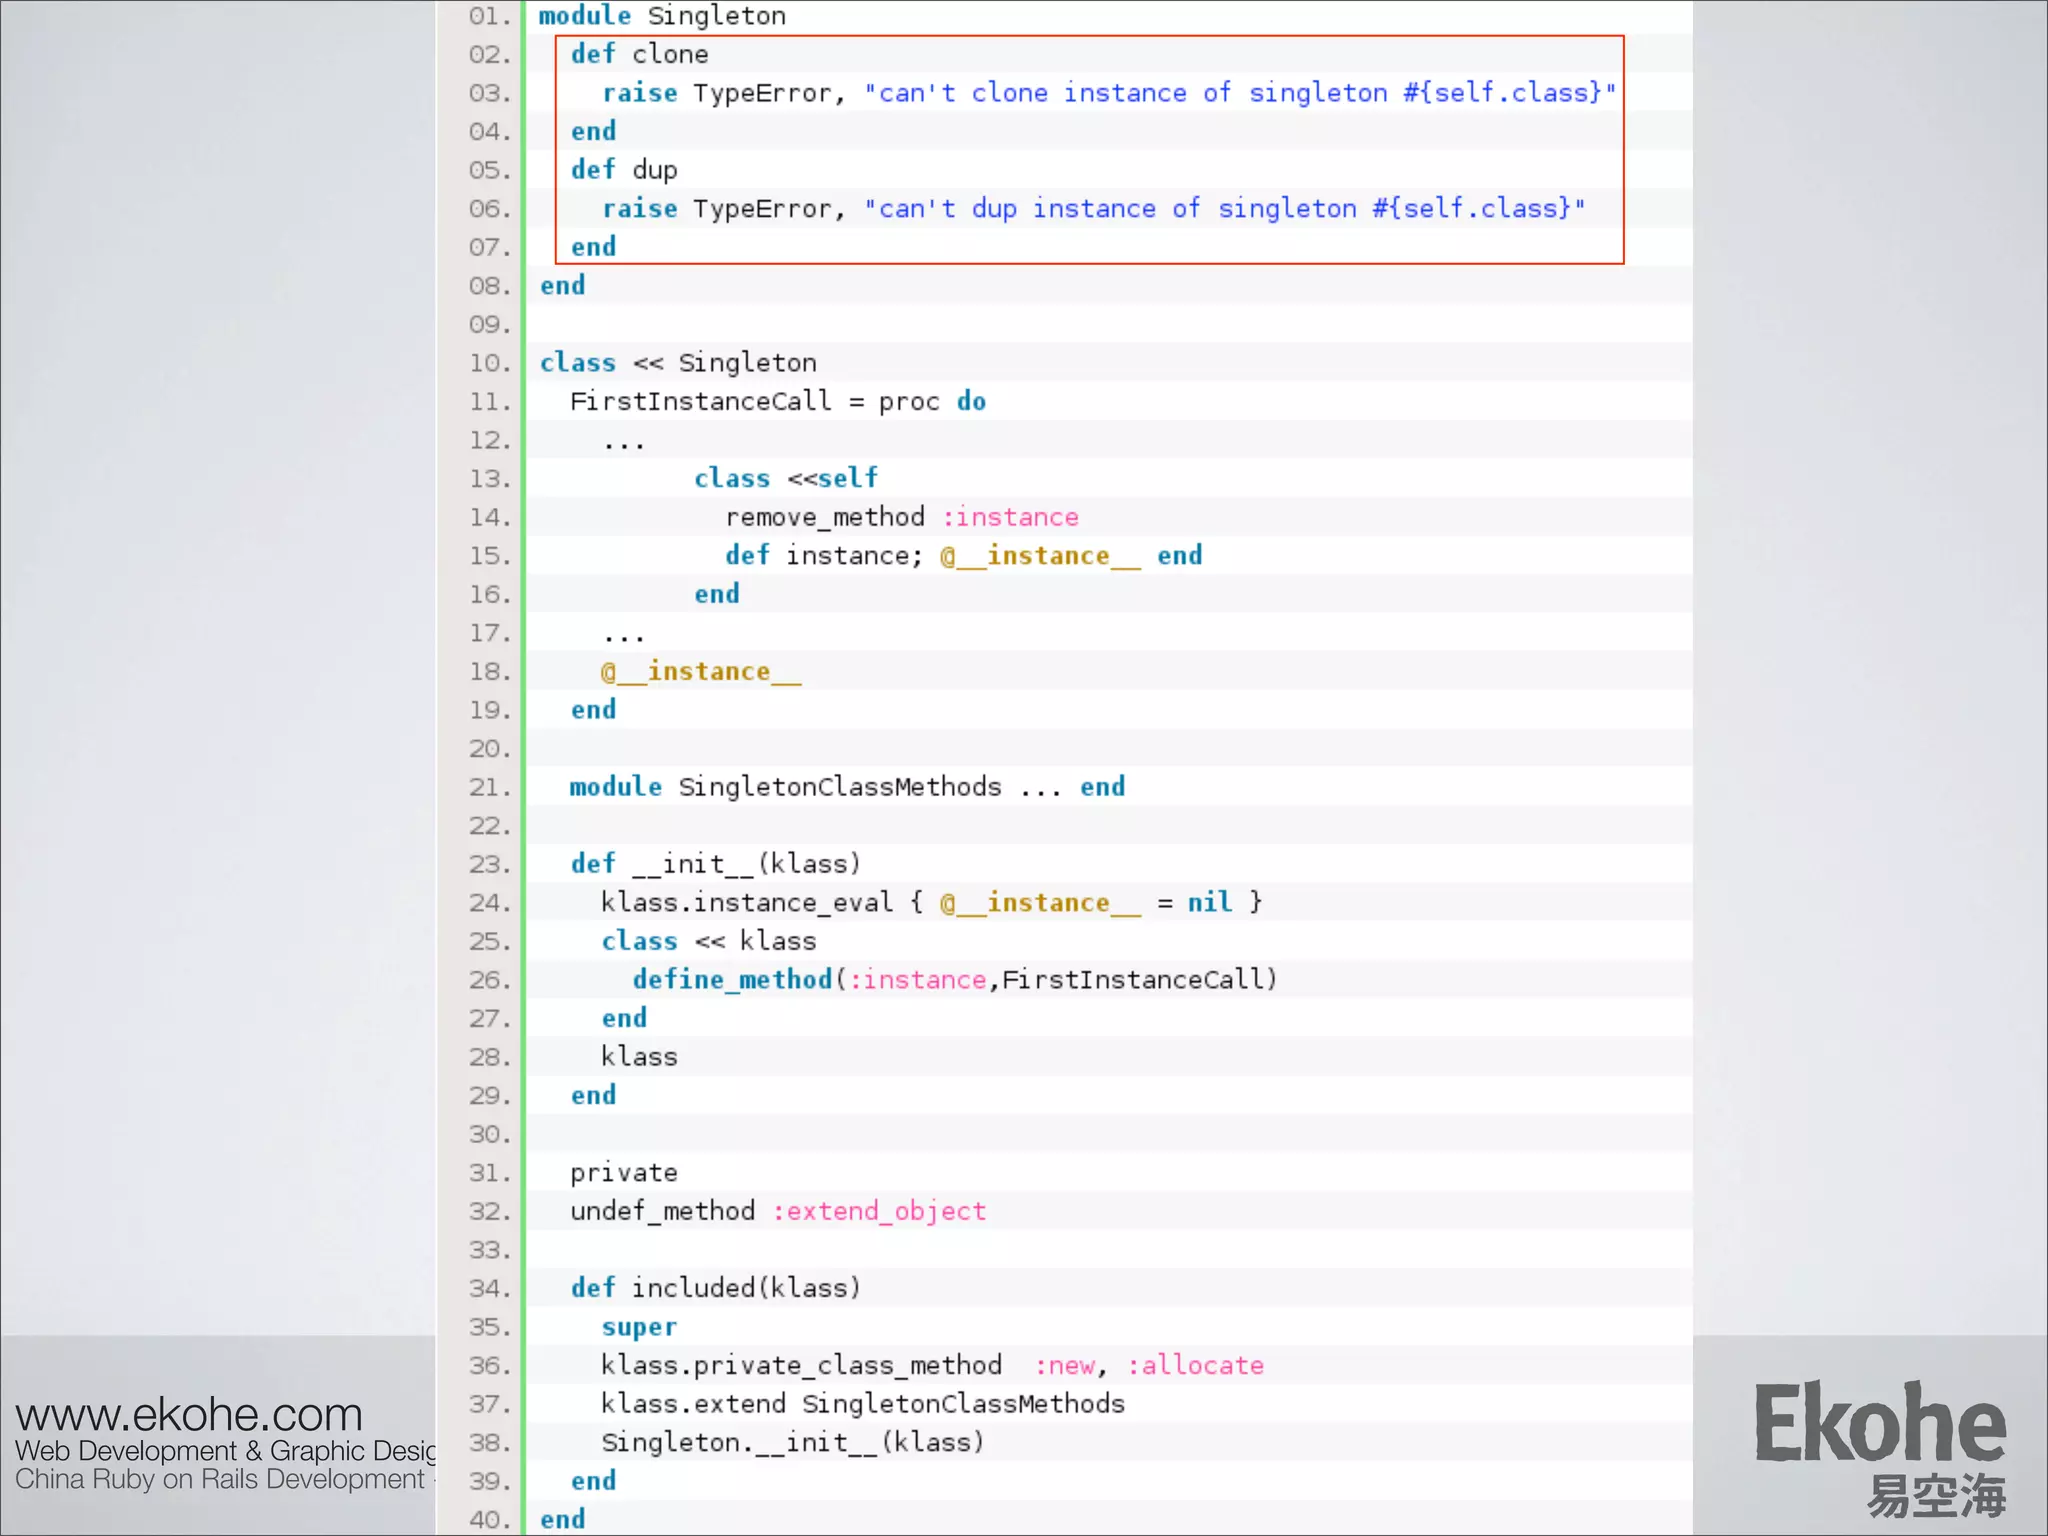The width and height of the screenshot is (2048, 1536).
Task: Click 'klass' on line 28
Action: [x=639, y=1057]
